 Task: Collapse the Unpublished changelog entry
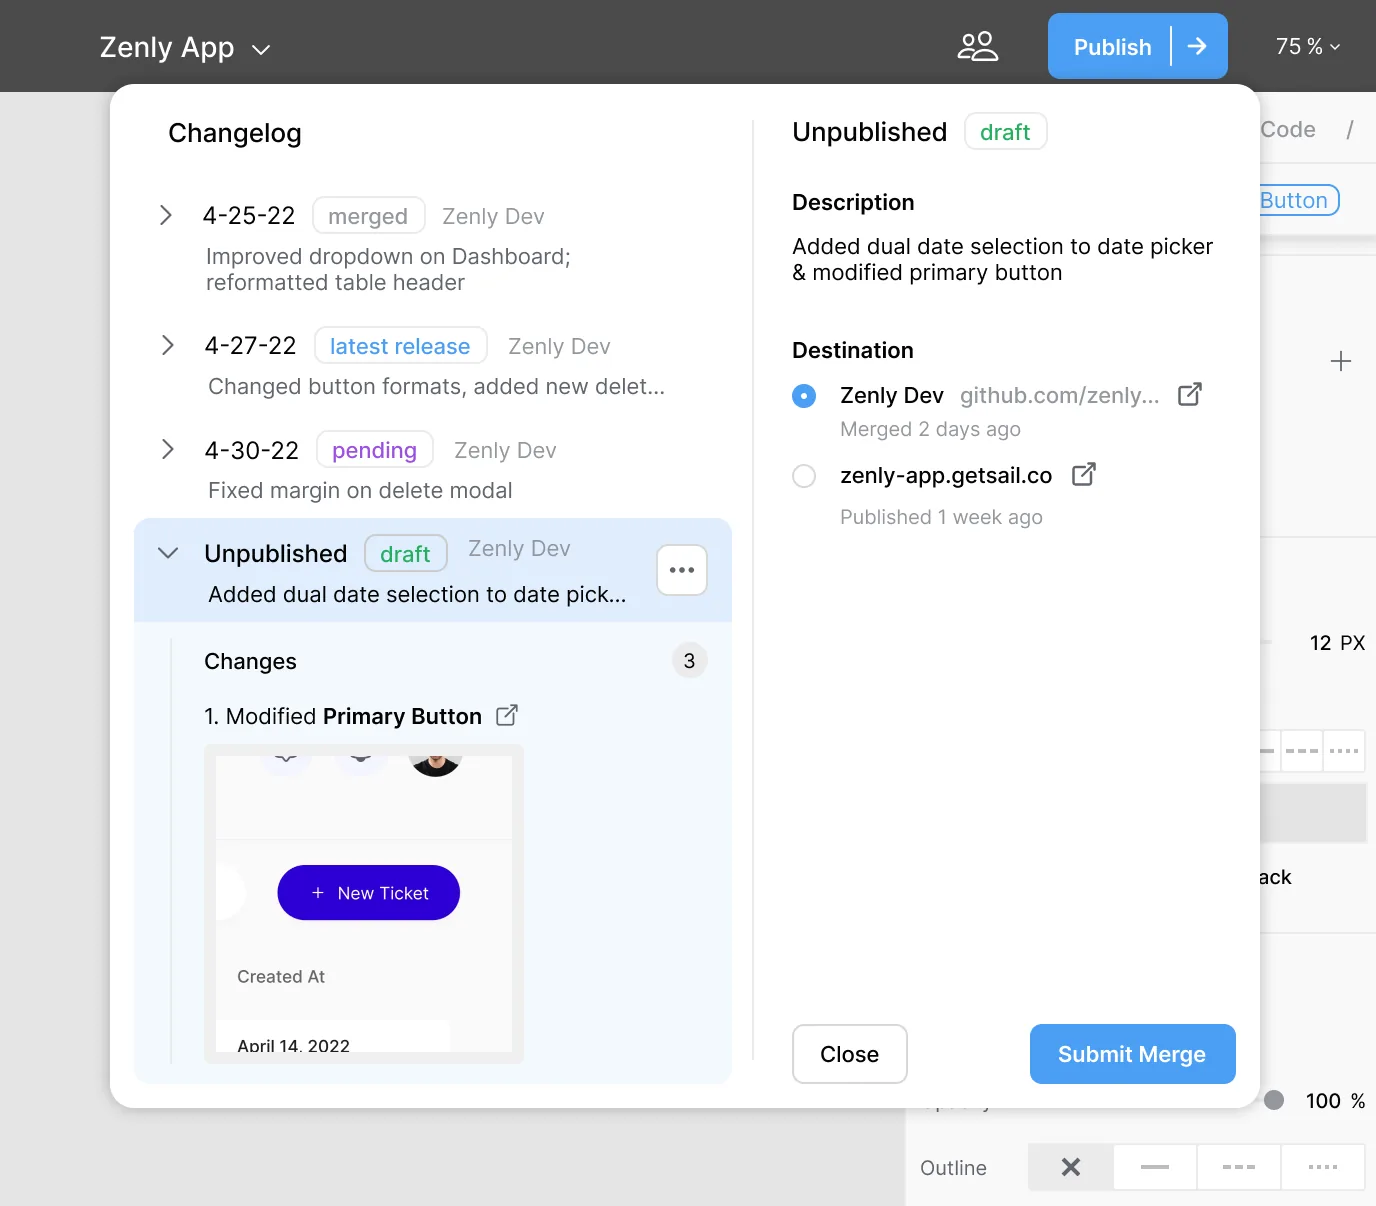coord(168,553)
